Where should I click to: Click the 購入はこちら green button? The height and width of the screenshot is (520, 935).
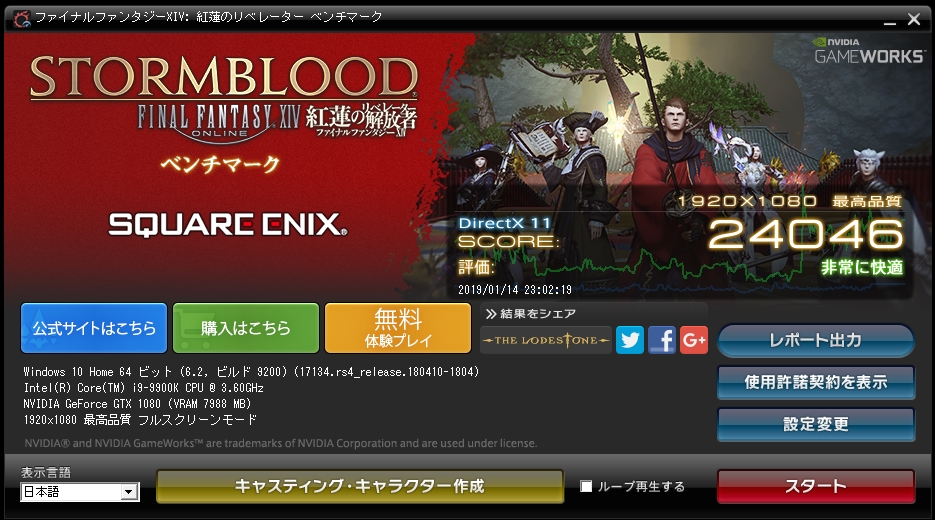pyautogui.click(x=246, y=328)
